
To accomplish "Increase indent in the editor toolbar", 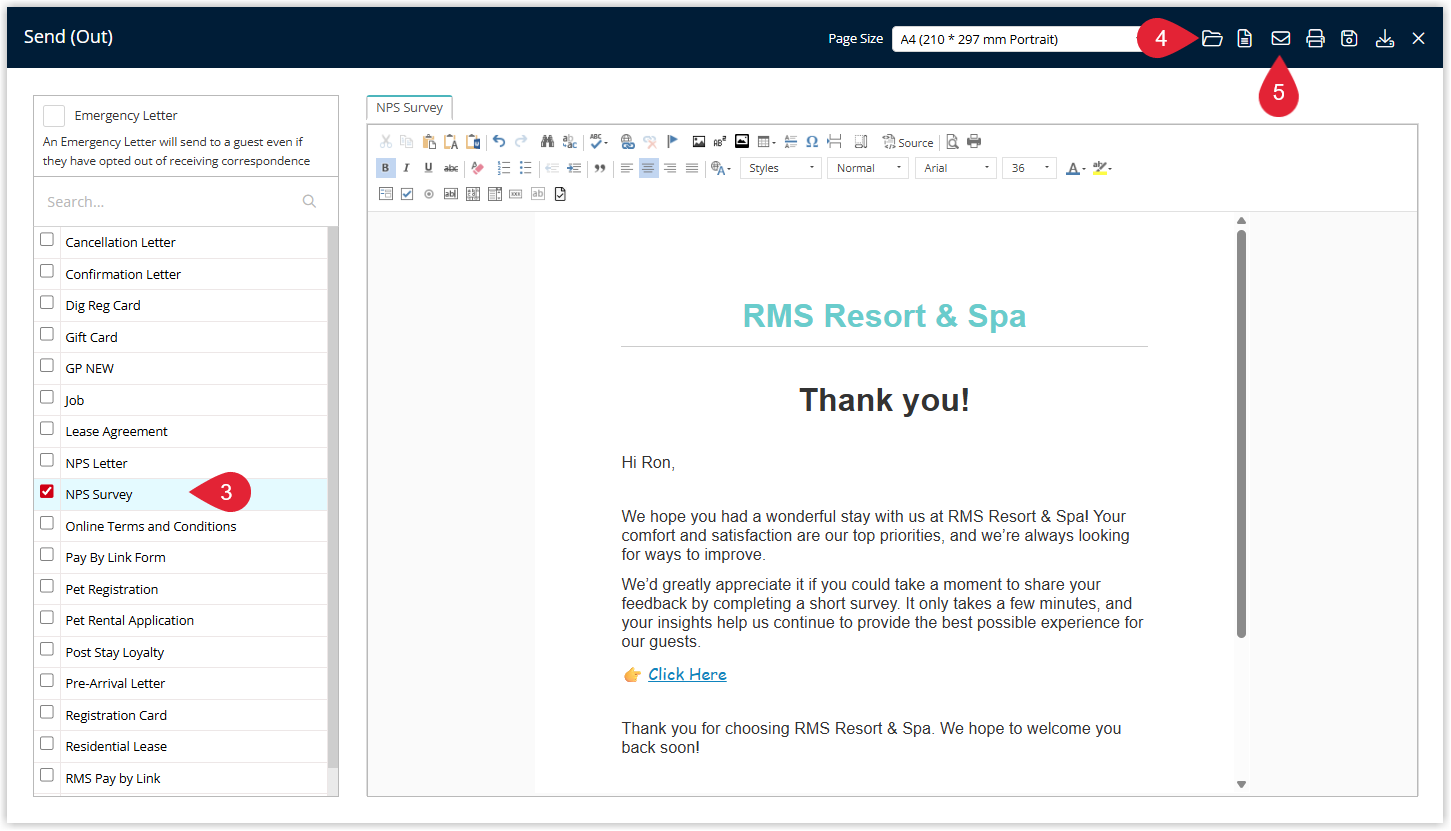I will (x=574, y=168).
